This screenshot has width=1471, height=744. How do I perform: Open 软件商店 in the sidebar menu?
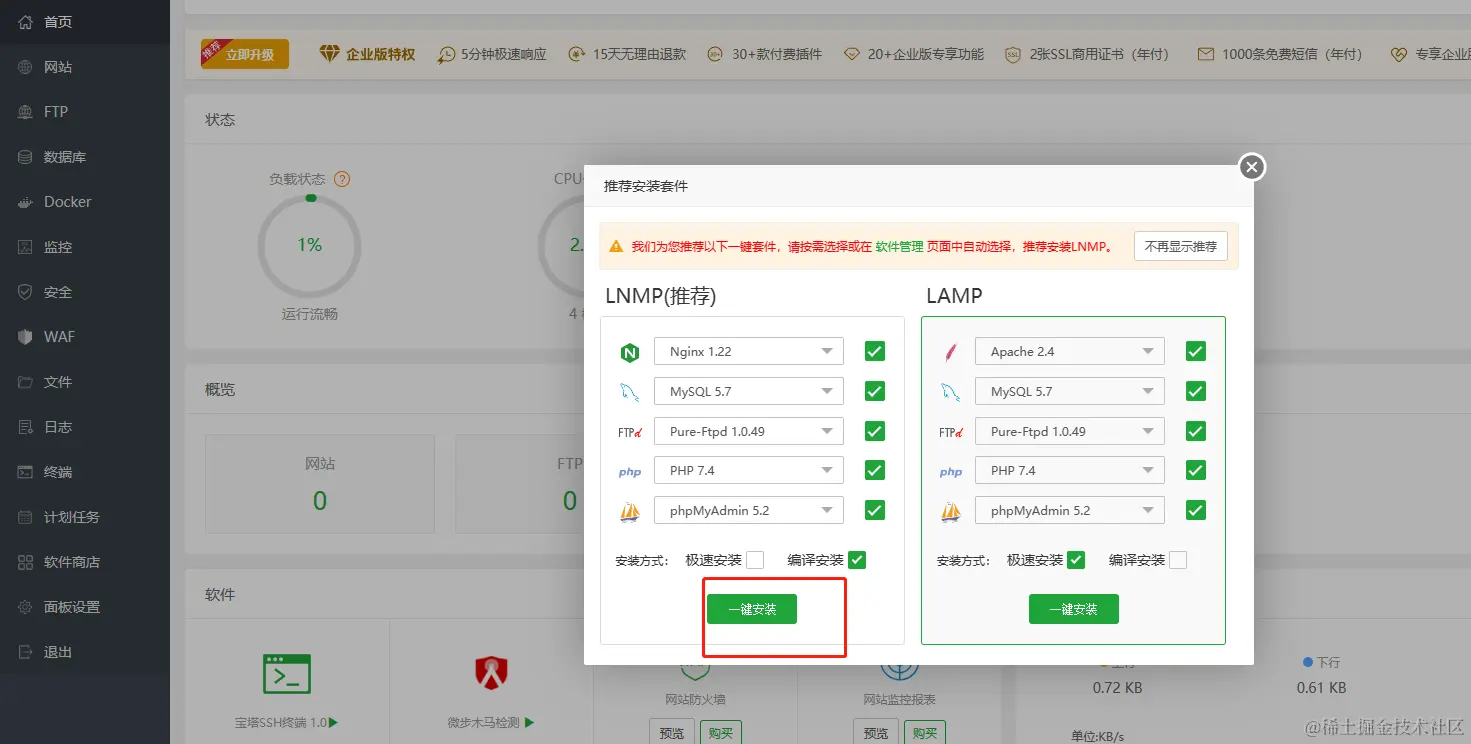[x=85, y=562]
